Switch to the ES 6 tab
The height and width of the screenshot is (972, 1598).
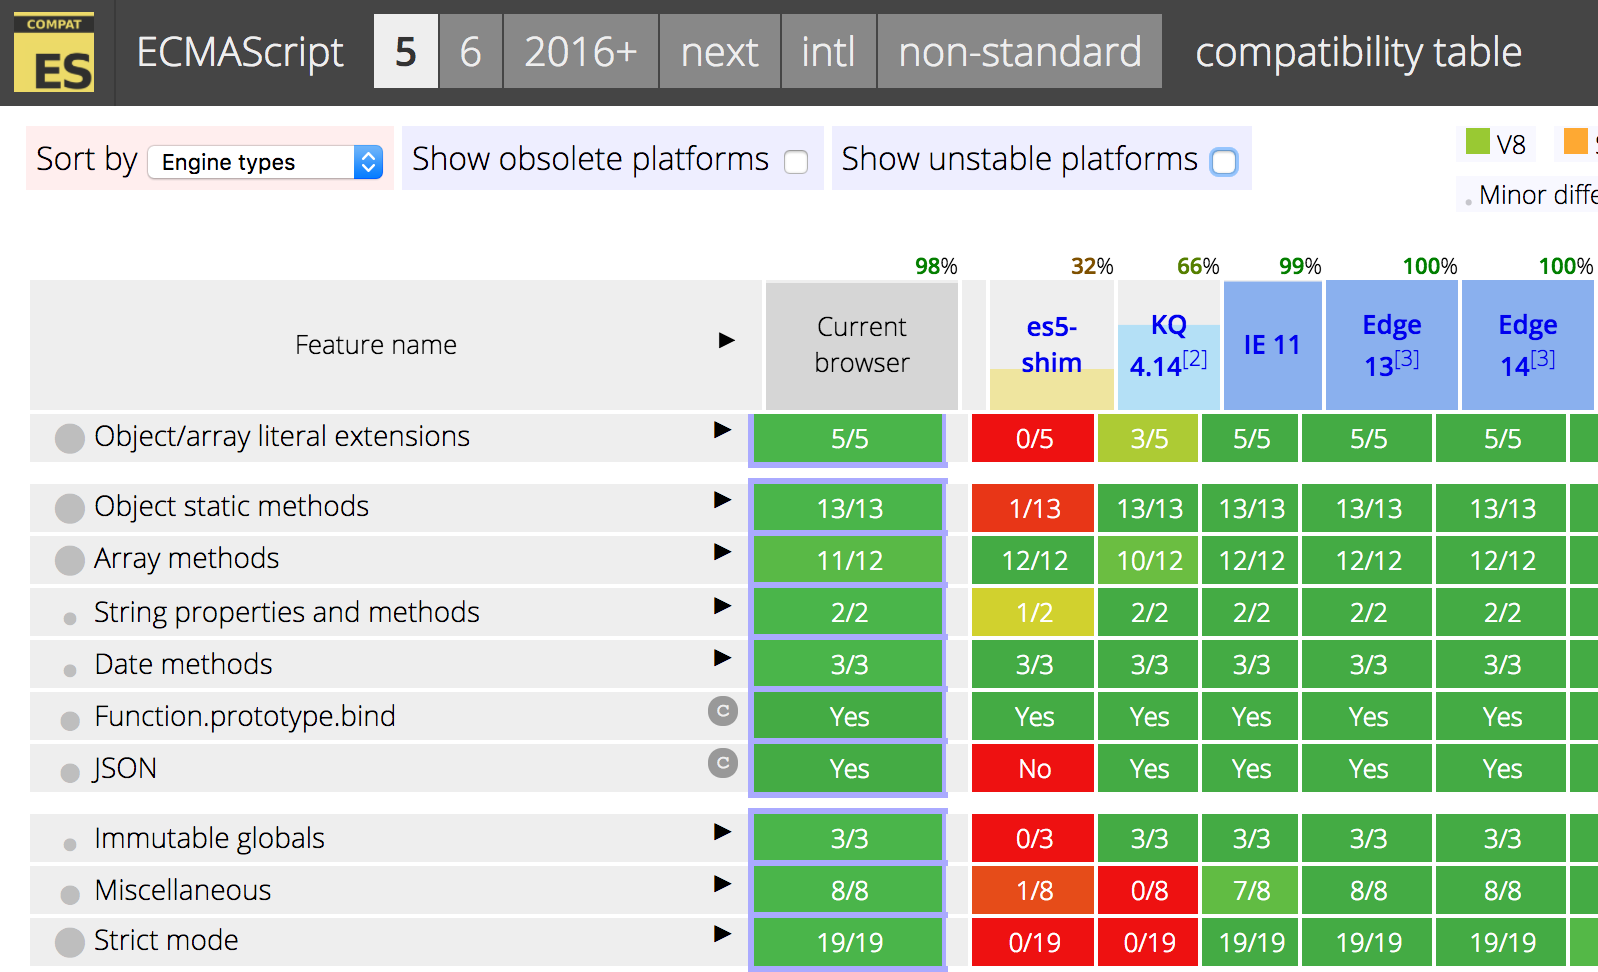coord(470,52)
